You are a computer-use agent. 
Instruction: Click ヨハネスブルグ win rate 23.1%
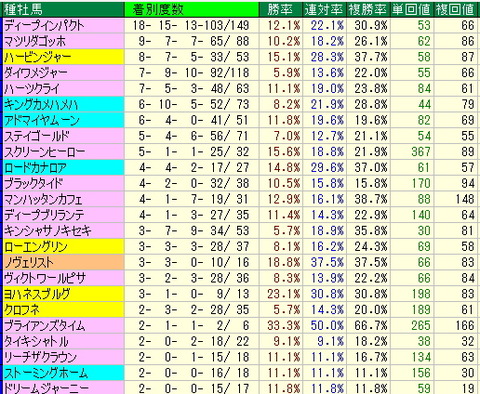pyautogui.click(x=284, y=294)
